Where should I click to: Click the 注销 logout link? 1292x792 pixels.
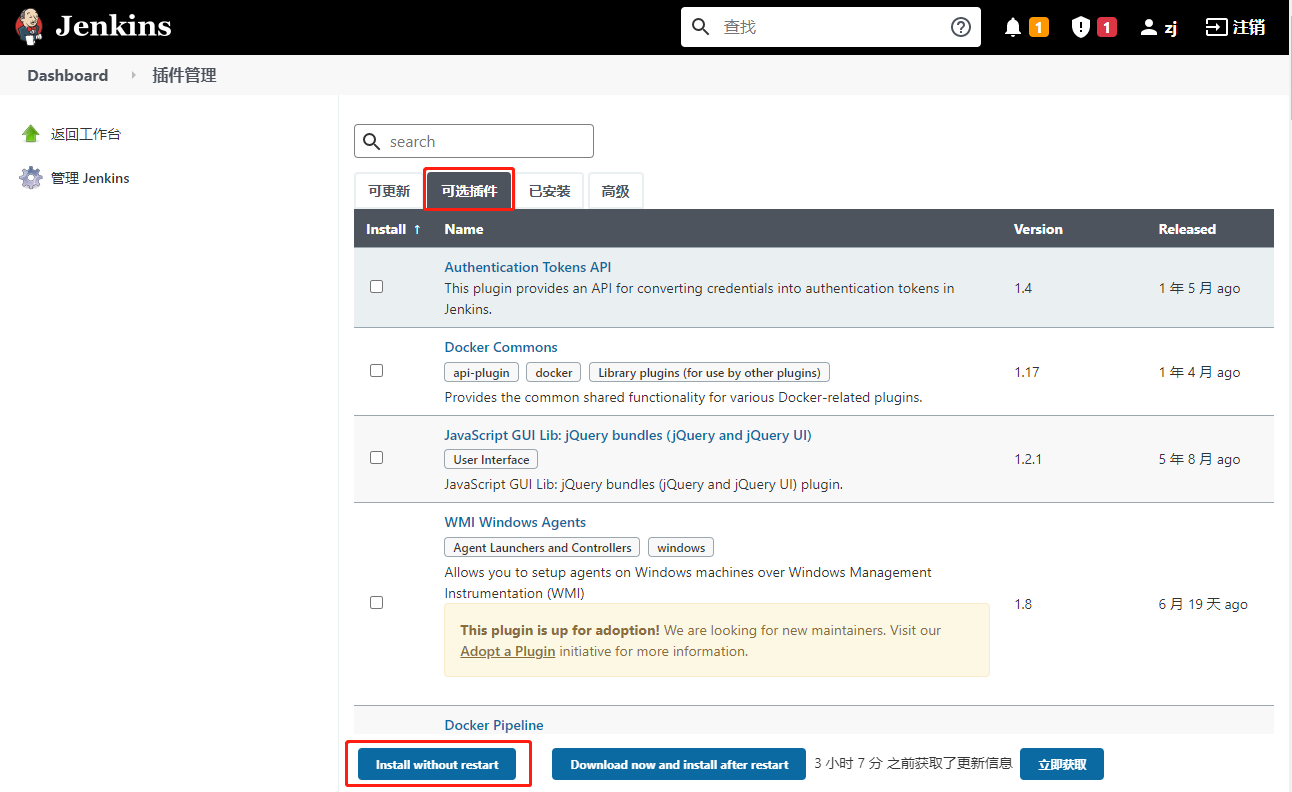(x=1249, y=28)
